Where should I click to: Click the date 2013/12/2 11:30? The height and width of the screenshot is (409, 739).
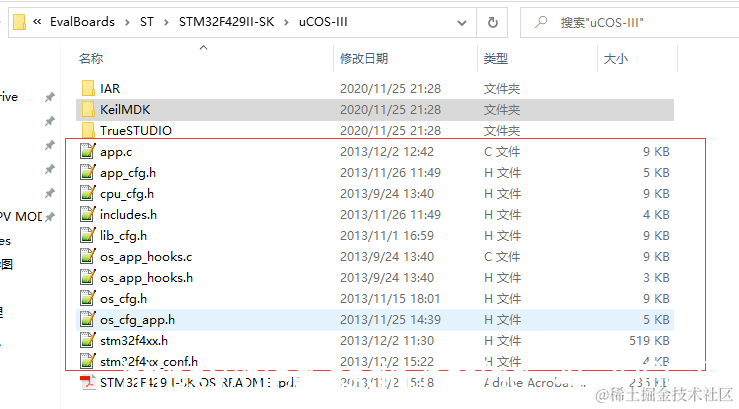click(387, 341)
